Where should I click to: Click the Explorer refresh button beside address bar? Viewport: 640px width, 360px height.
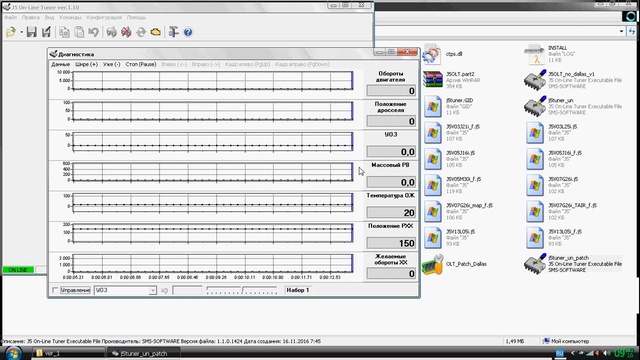click(632, 31)
